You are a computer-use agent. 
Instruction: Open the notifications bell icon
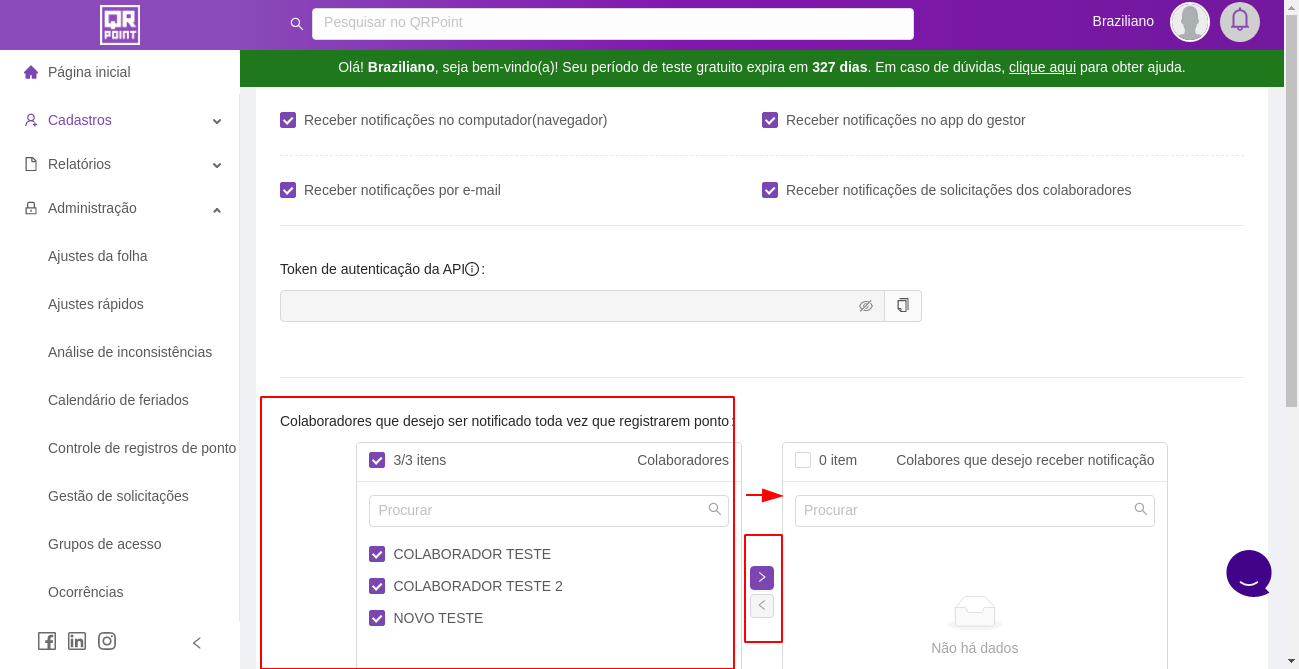tap(1240, 21)
